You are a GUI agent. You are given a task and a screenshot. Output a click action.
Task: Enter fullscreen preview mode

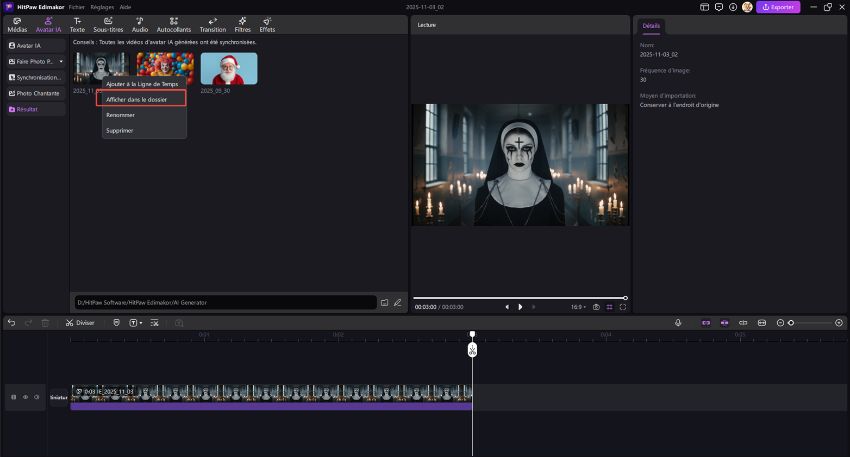622,307
